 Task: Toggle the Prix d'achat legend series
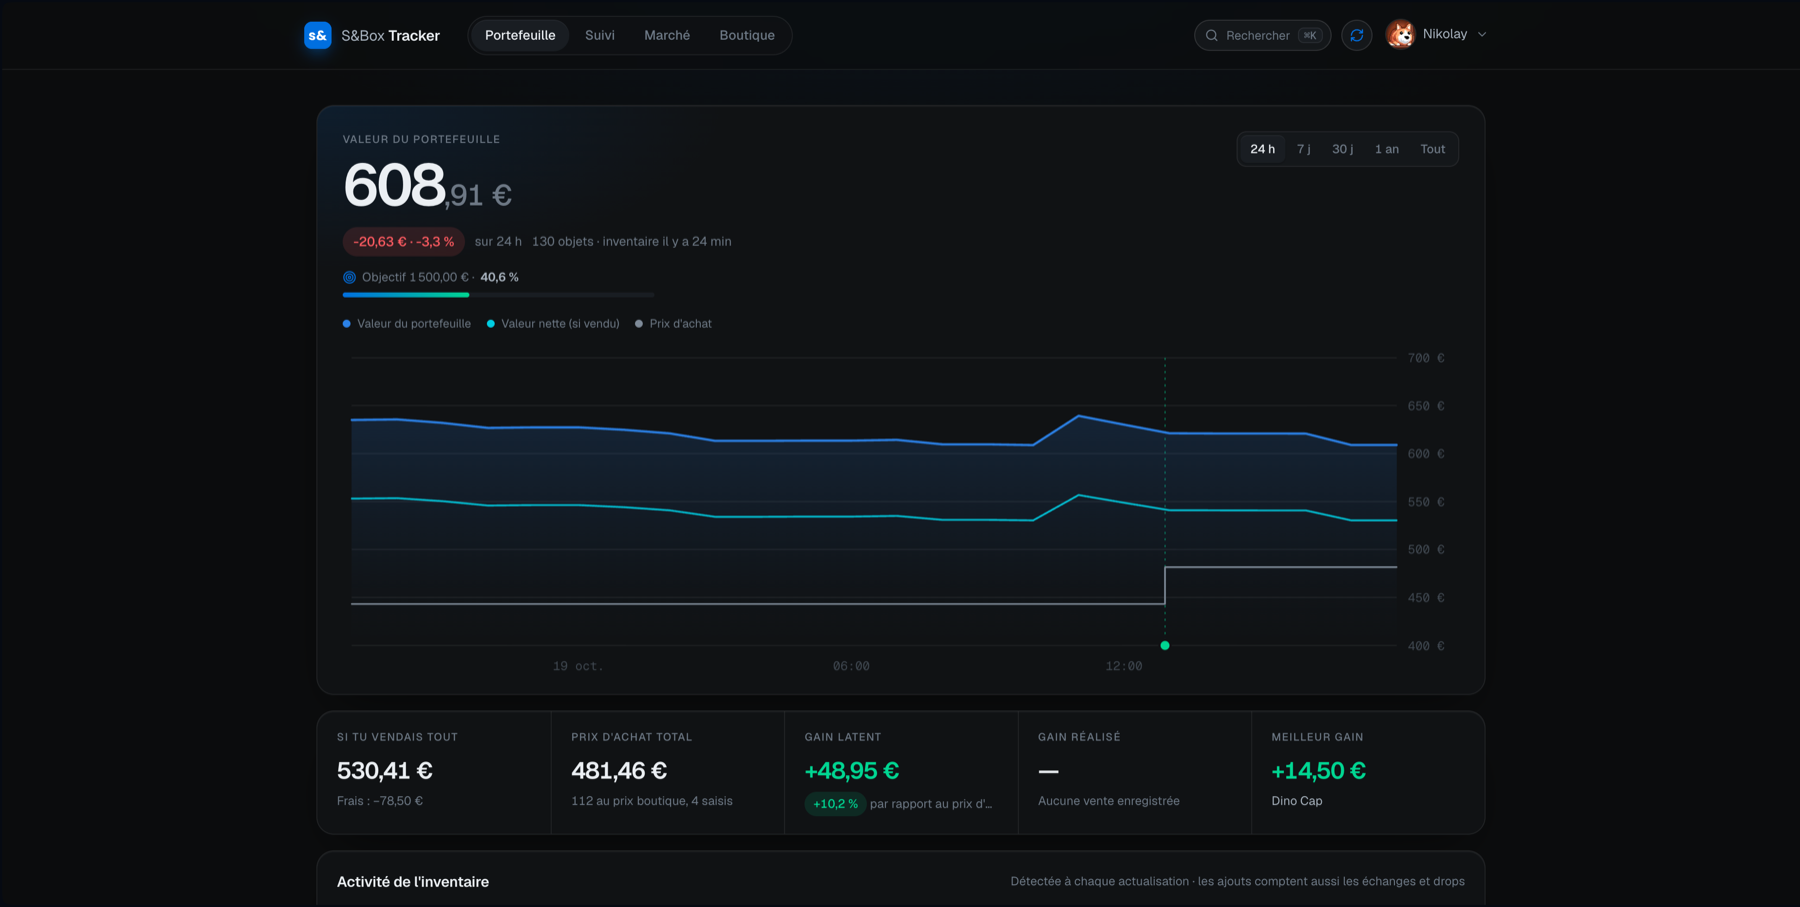[674, 324]
